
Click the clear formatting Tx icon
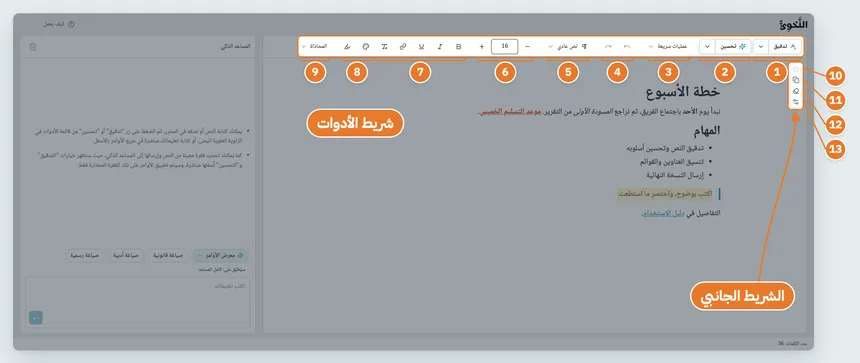(384, 47)
